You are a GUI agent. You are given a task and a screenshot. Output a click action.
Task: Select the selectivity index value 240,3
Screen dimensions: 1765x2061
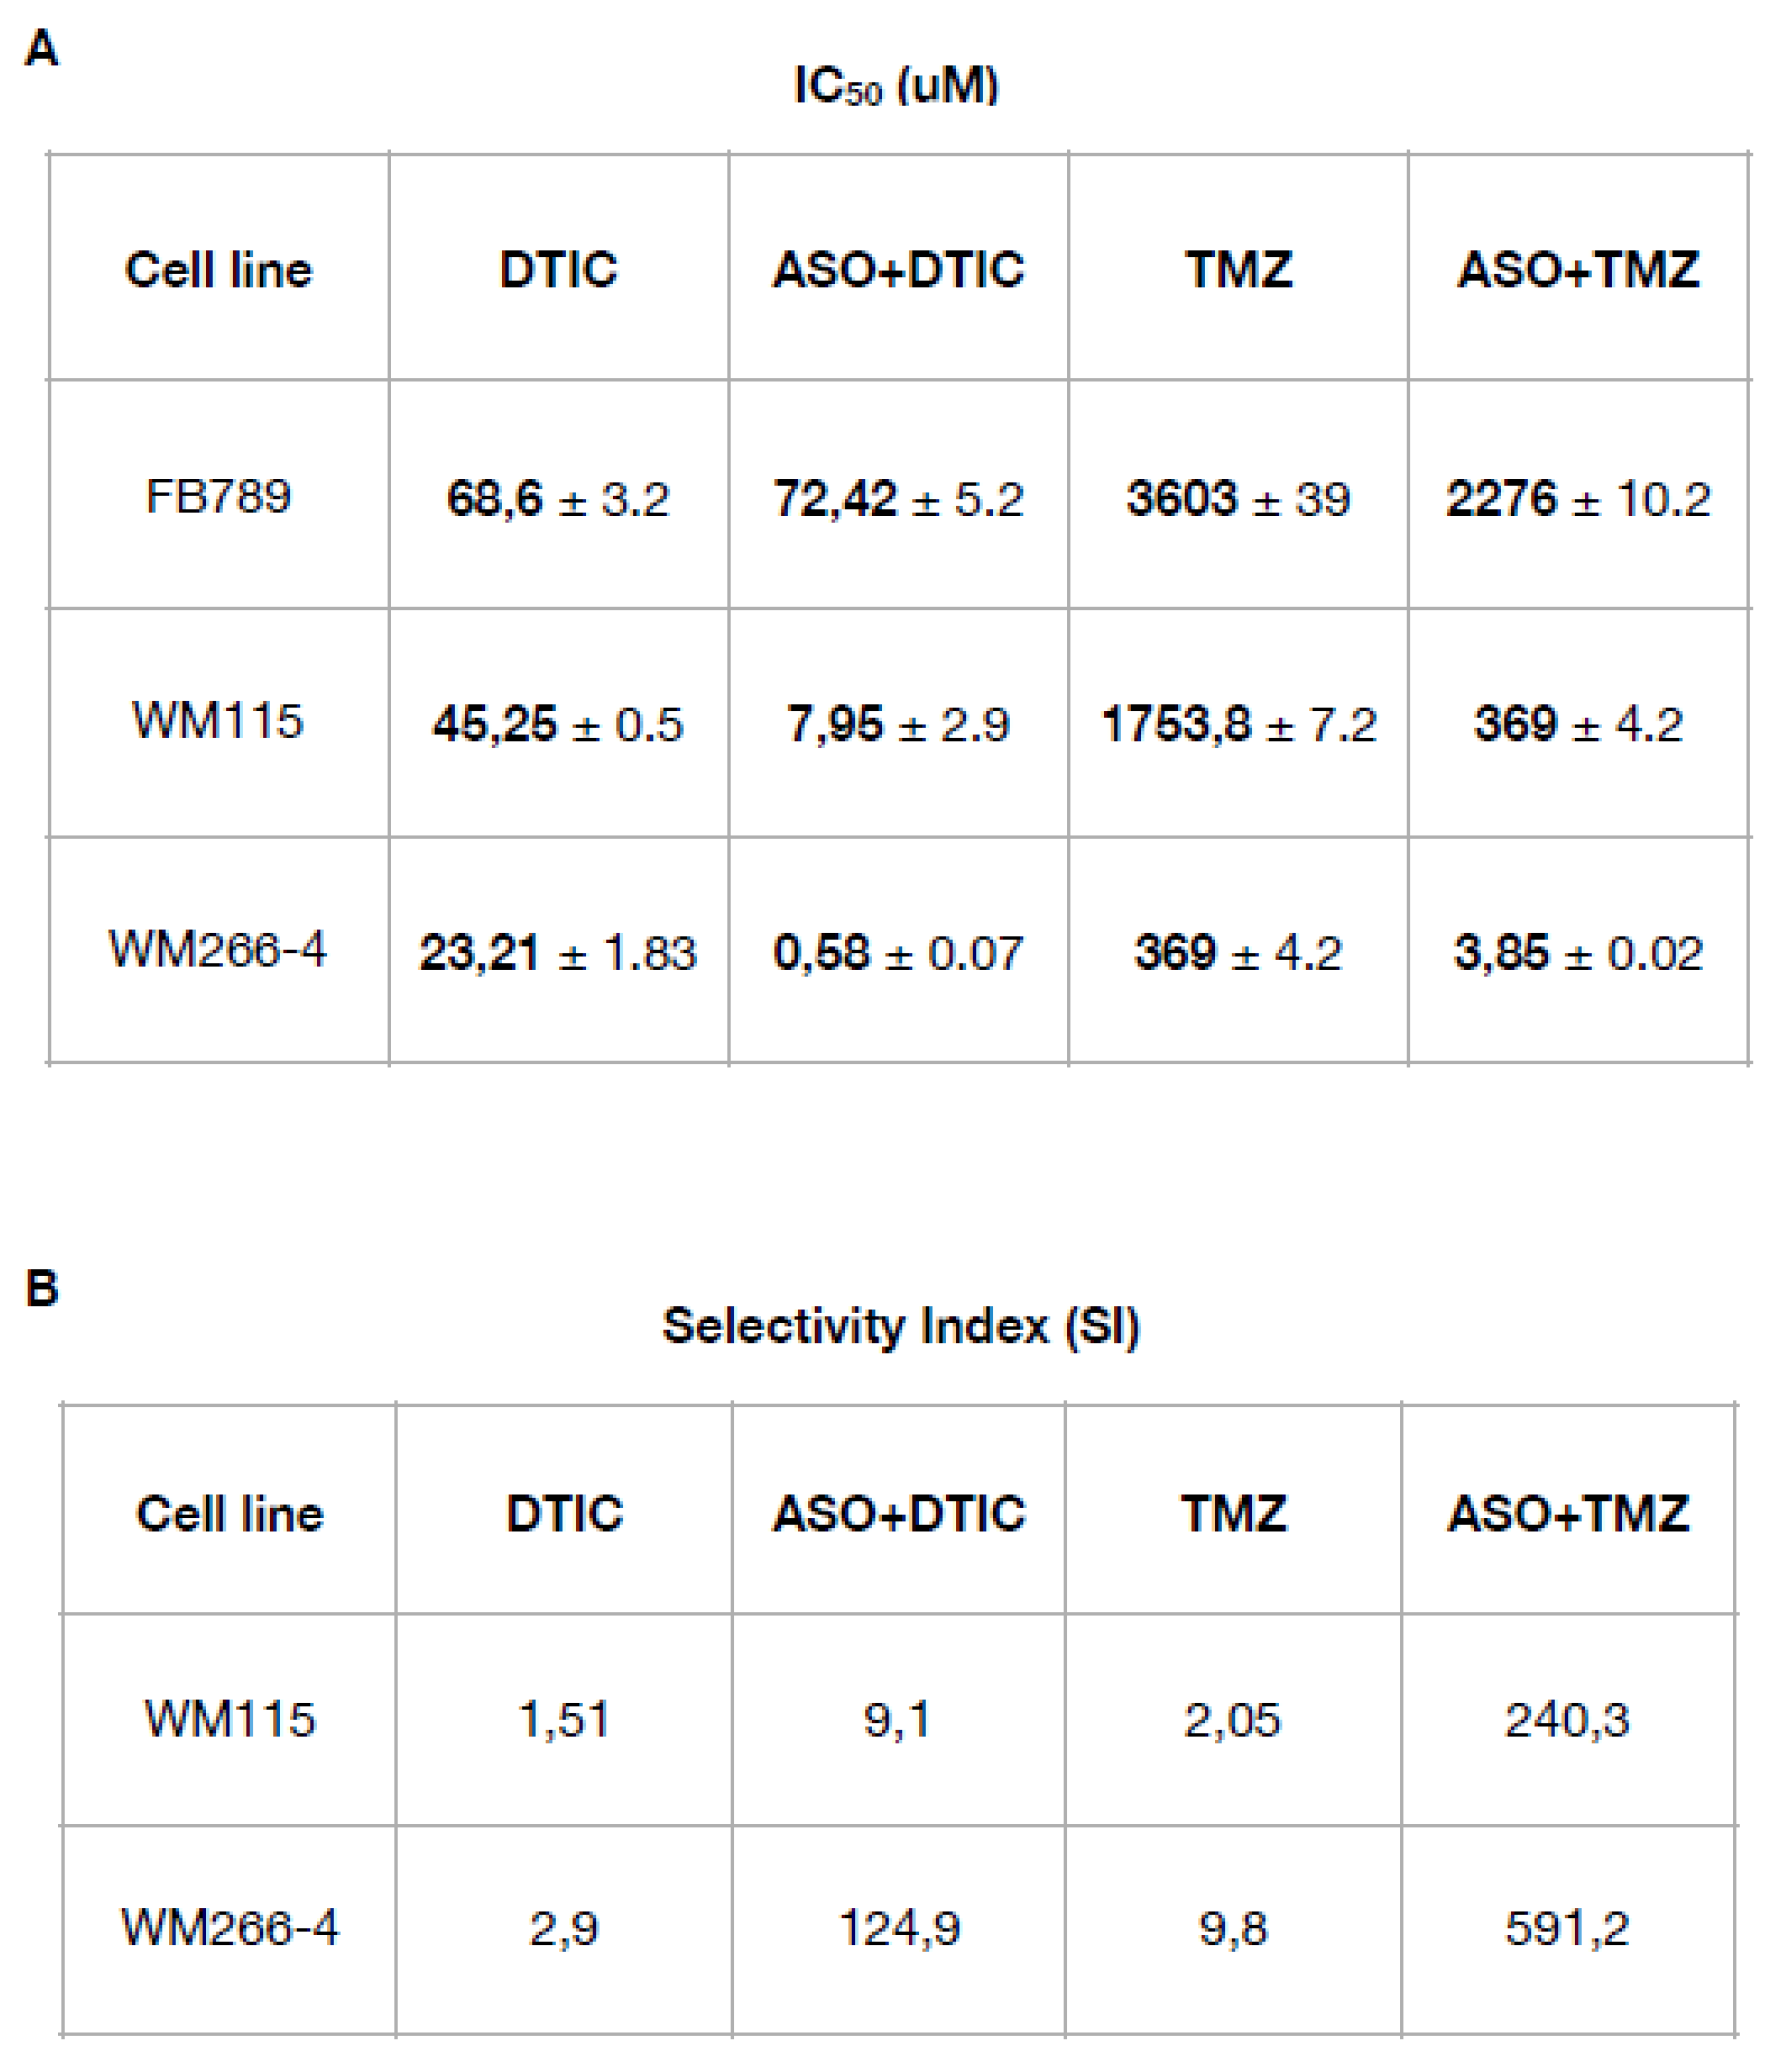[x=1567, y=1720]
